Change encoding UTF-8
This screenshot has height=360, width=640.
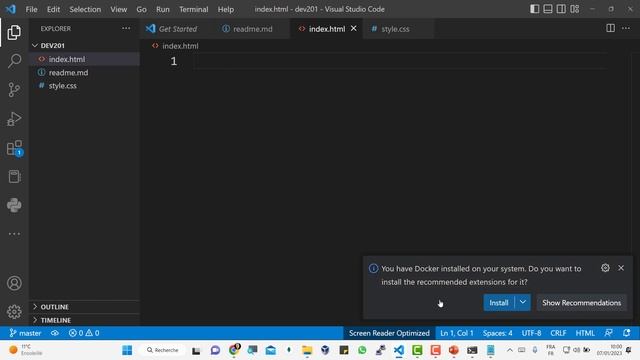(531, 333)
